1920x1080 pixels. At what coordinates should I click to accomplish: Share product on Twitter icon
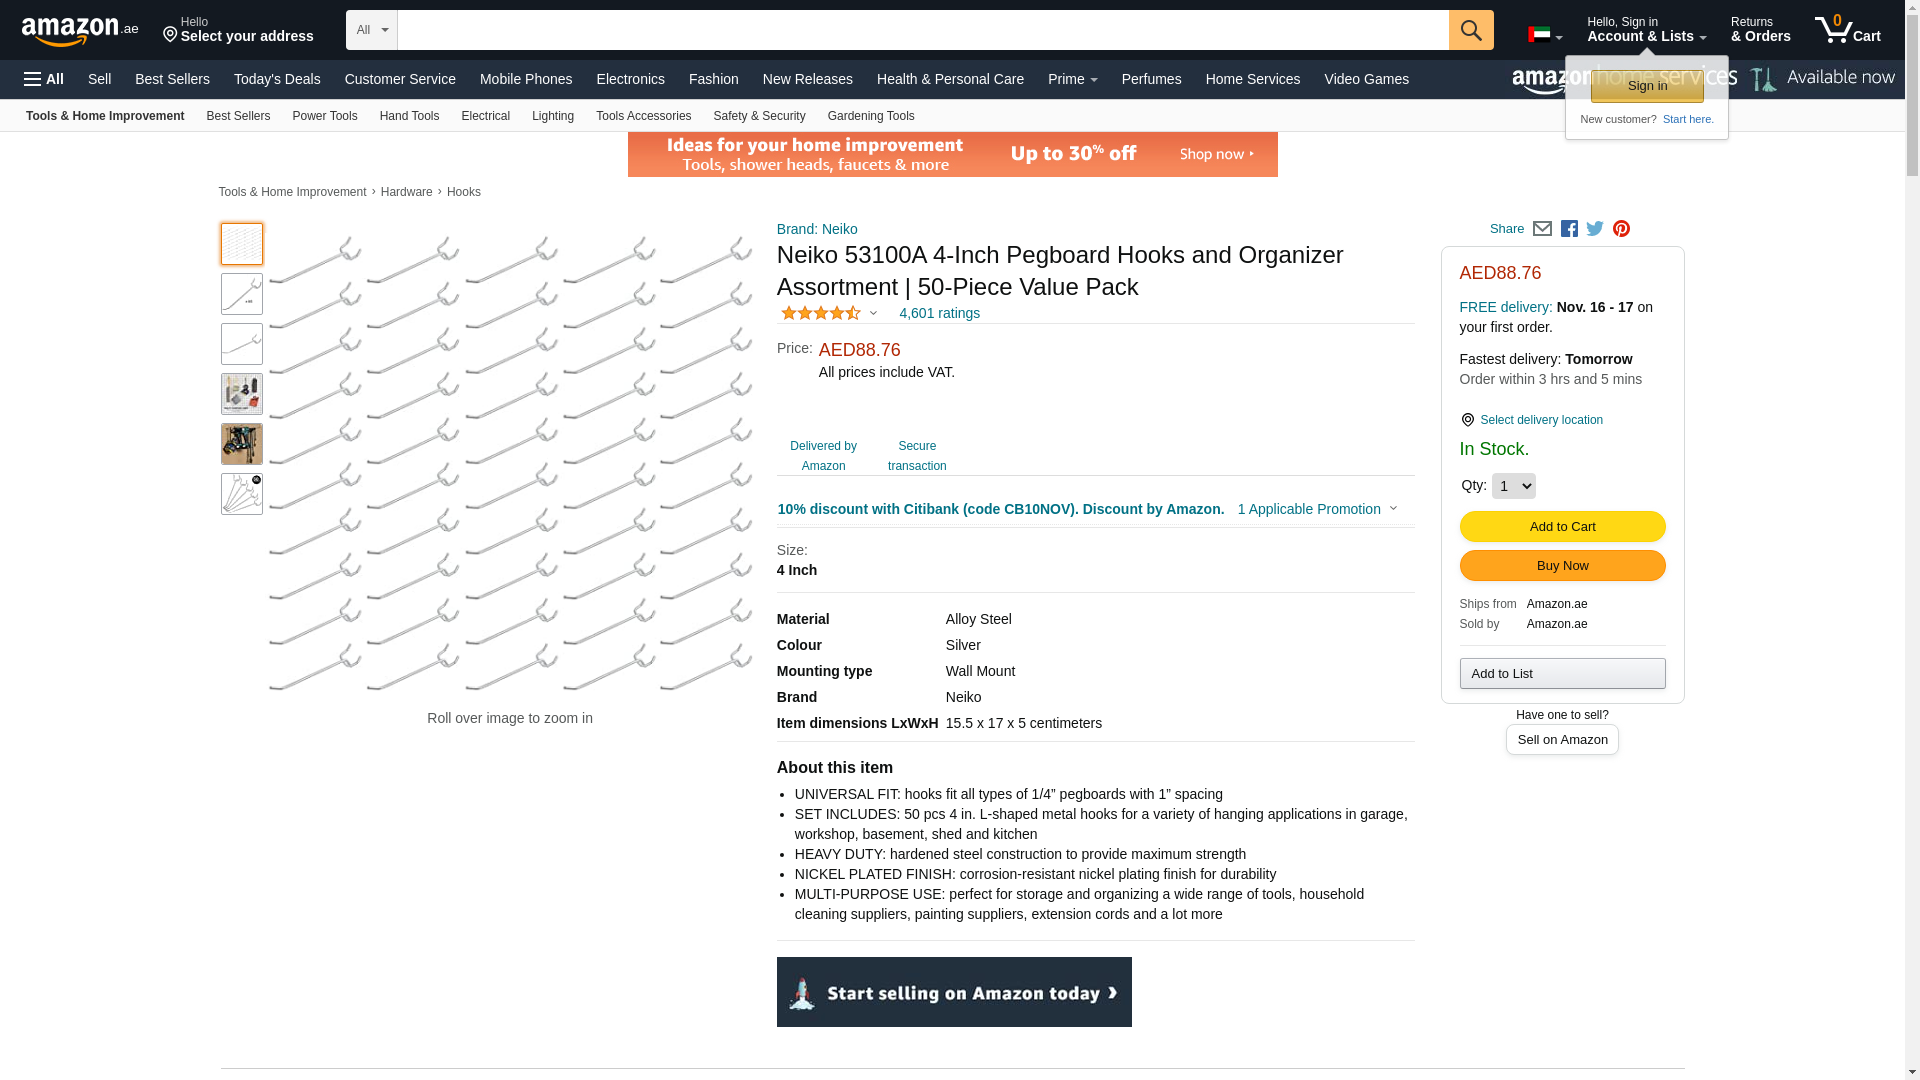(x=1595, y=229)
